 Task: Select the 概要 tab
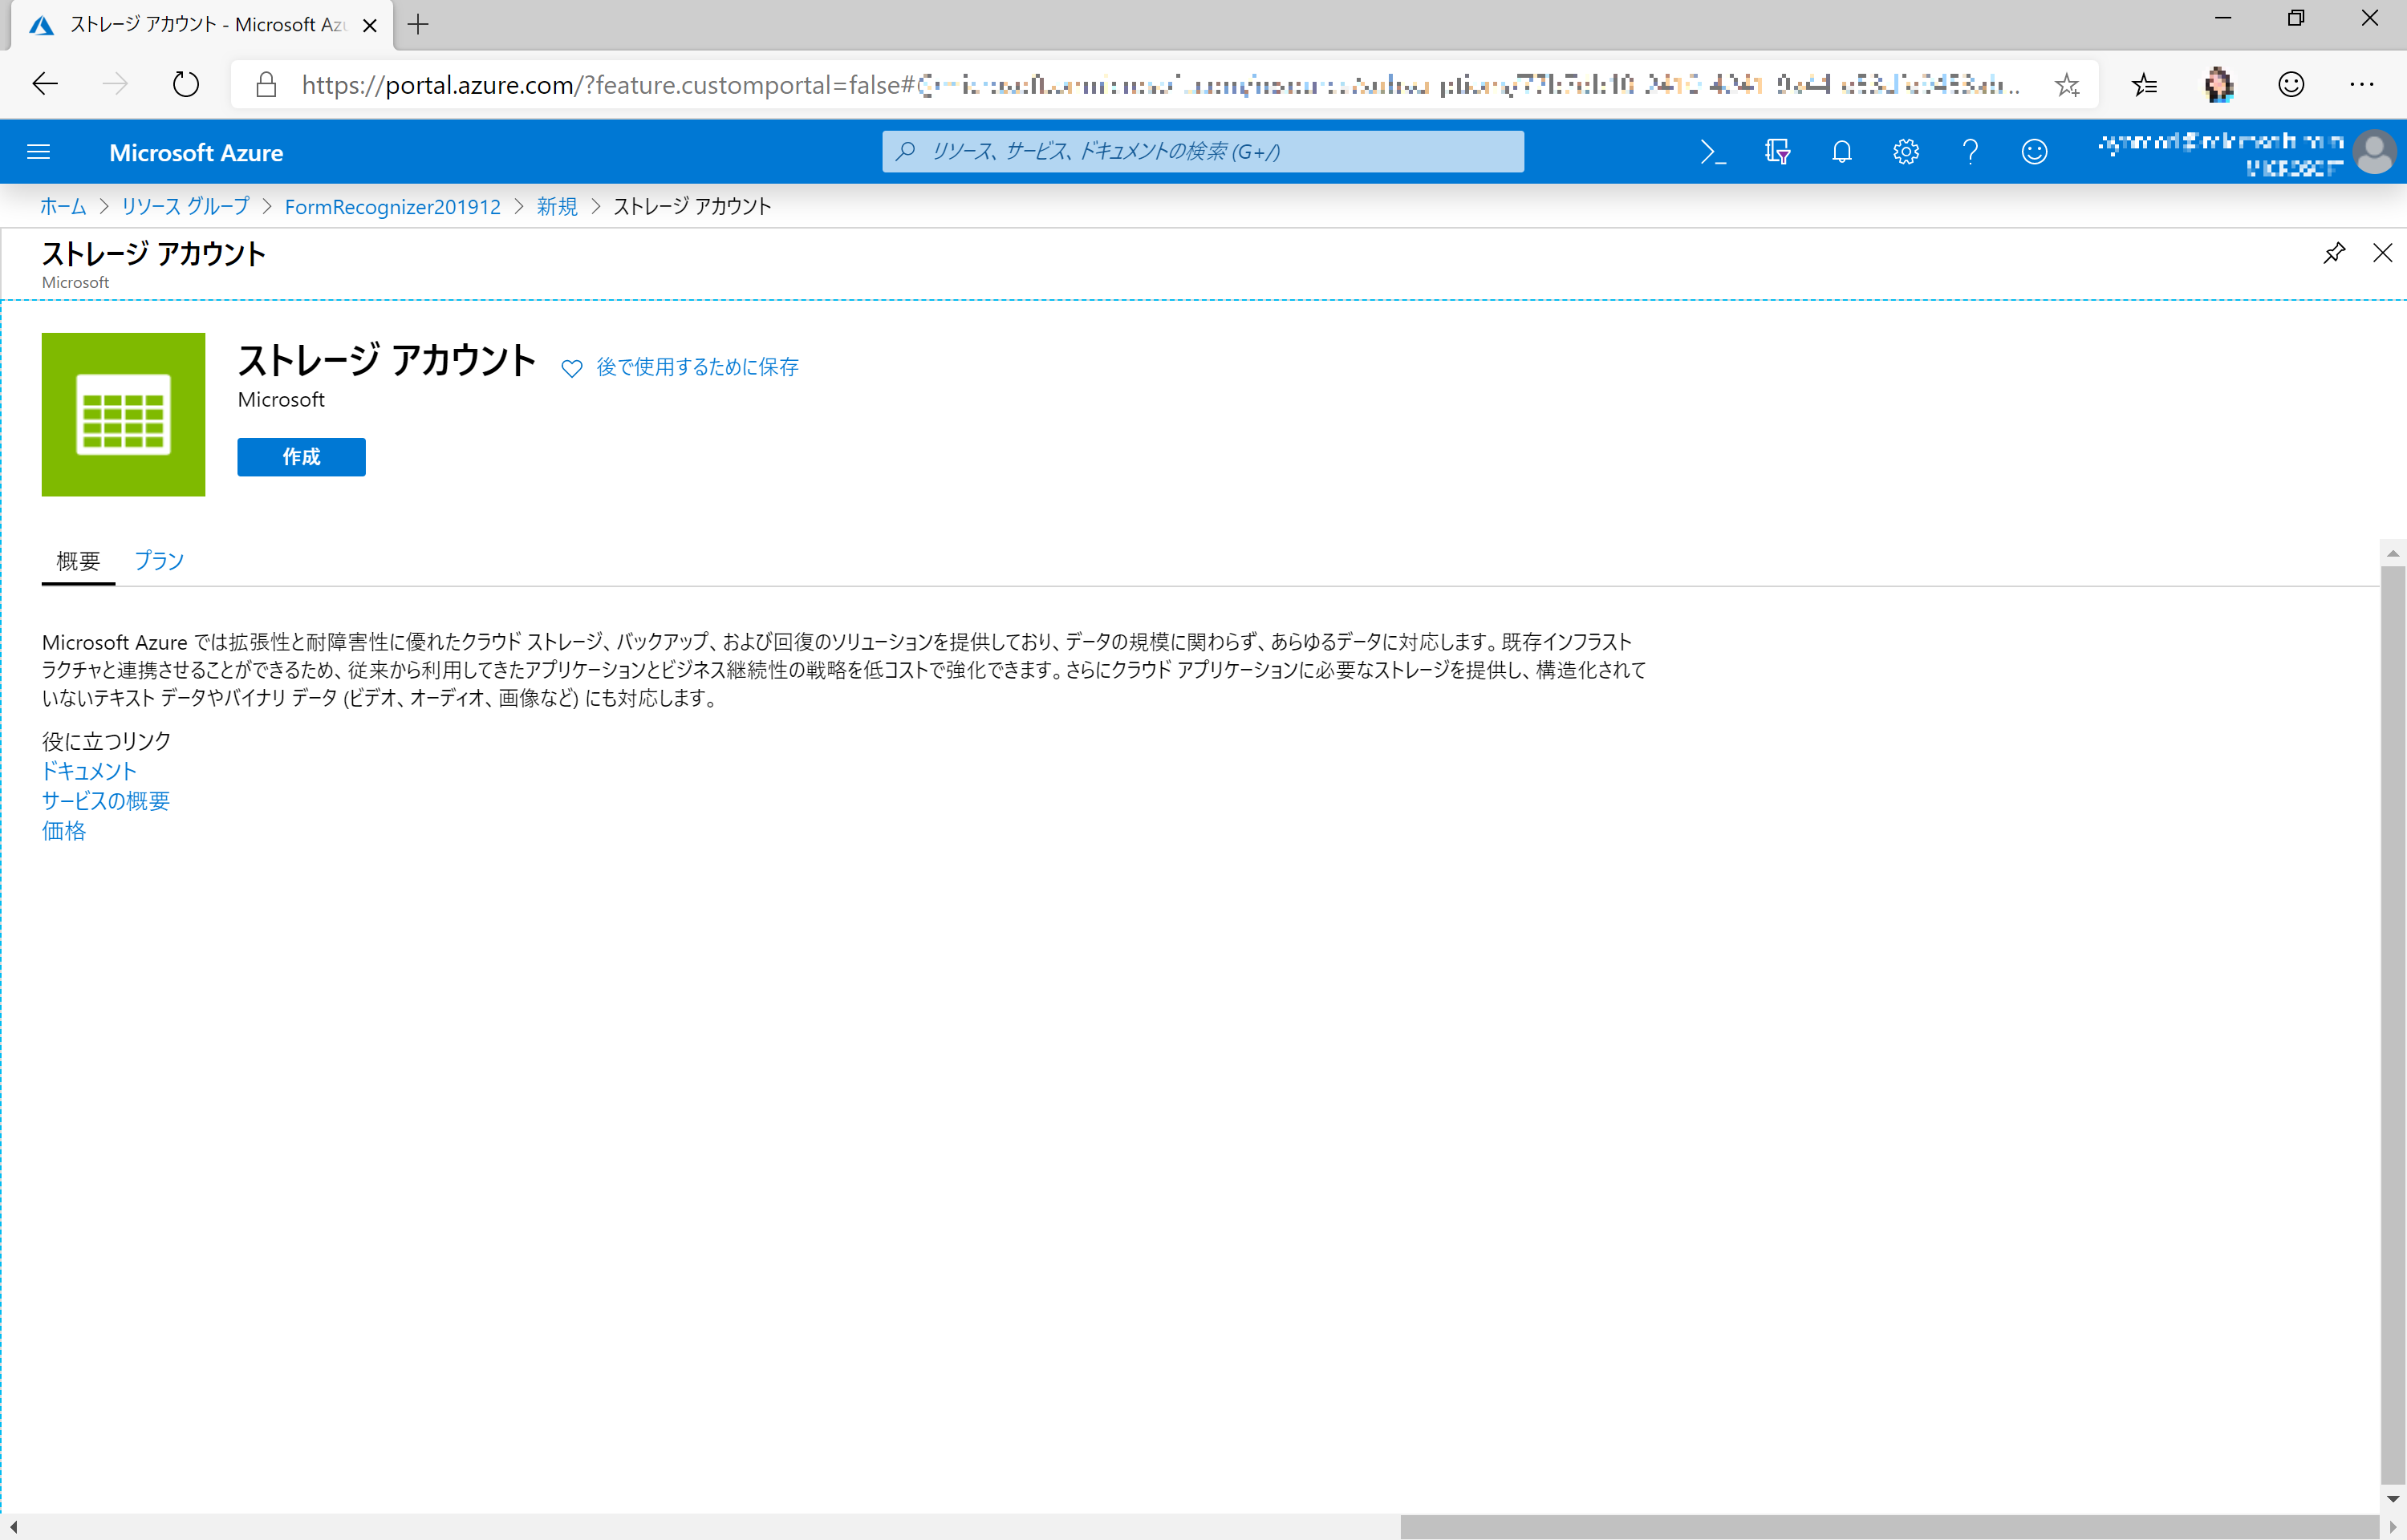78,561
